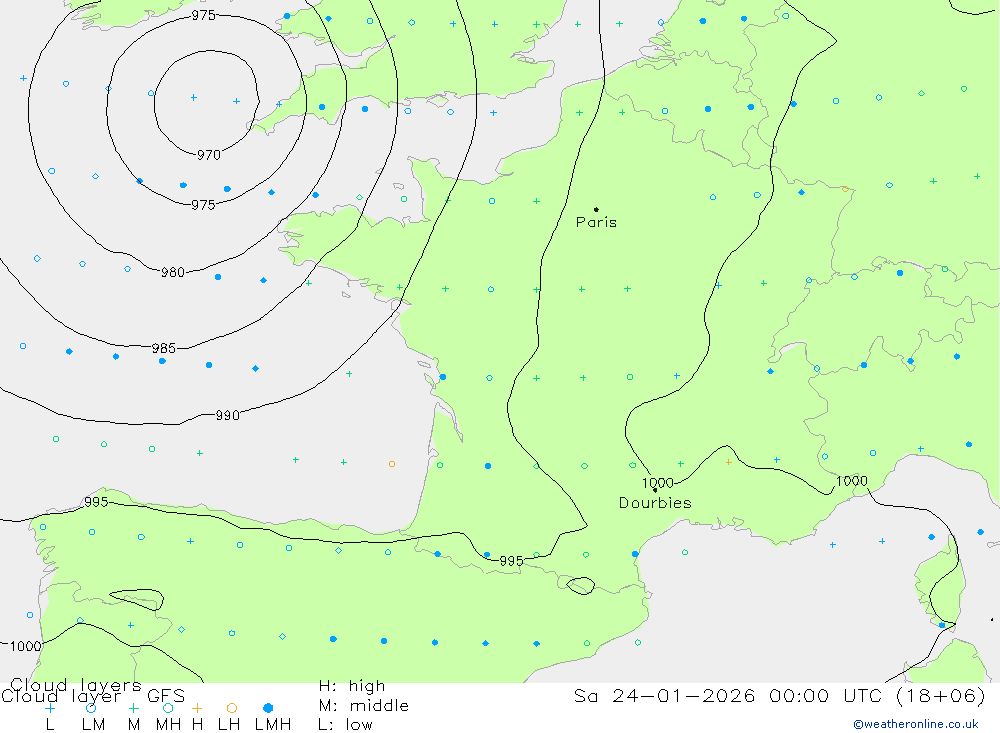Click the 'L: low' legend text
Image resolution: width=1000 pixels, height=733 pixels.
(x=345, y=725)
